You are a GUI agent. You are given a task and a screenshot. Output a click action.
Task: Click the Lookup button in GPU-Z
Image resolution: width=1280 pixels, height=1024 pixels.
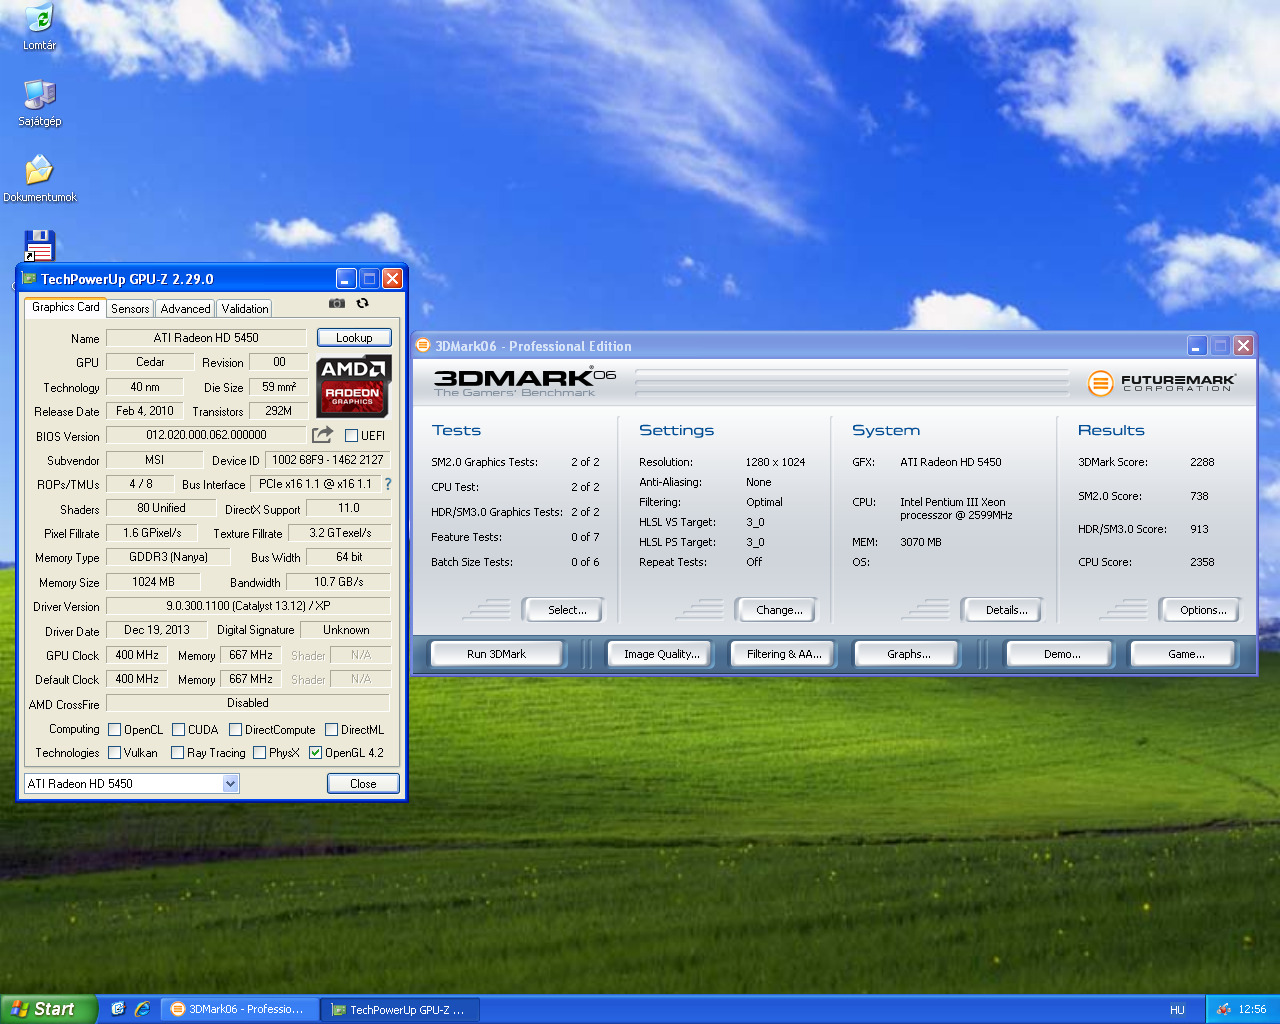354,338
